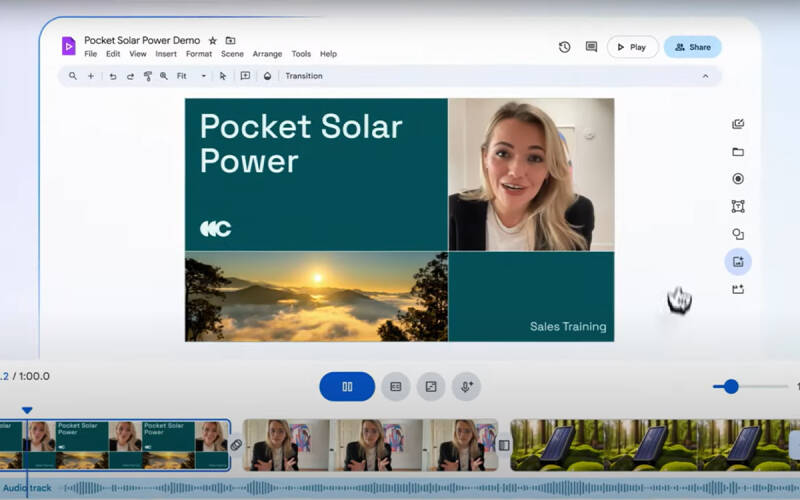The width and height of the screenshot is (800, 500).
Task: Open the Fit zoom dropdown
Action: pyautogui.click(x=190, y=76)
